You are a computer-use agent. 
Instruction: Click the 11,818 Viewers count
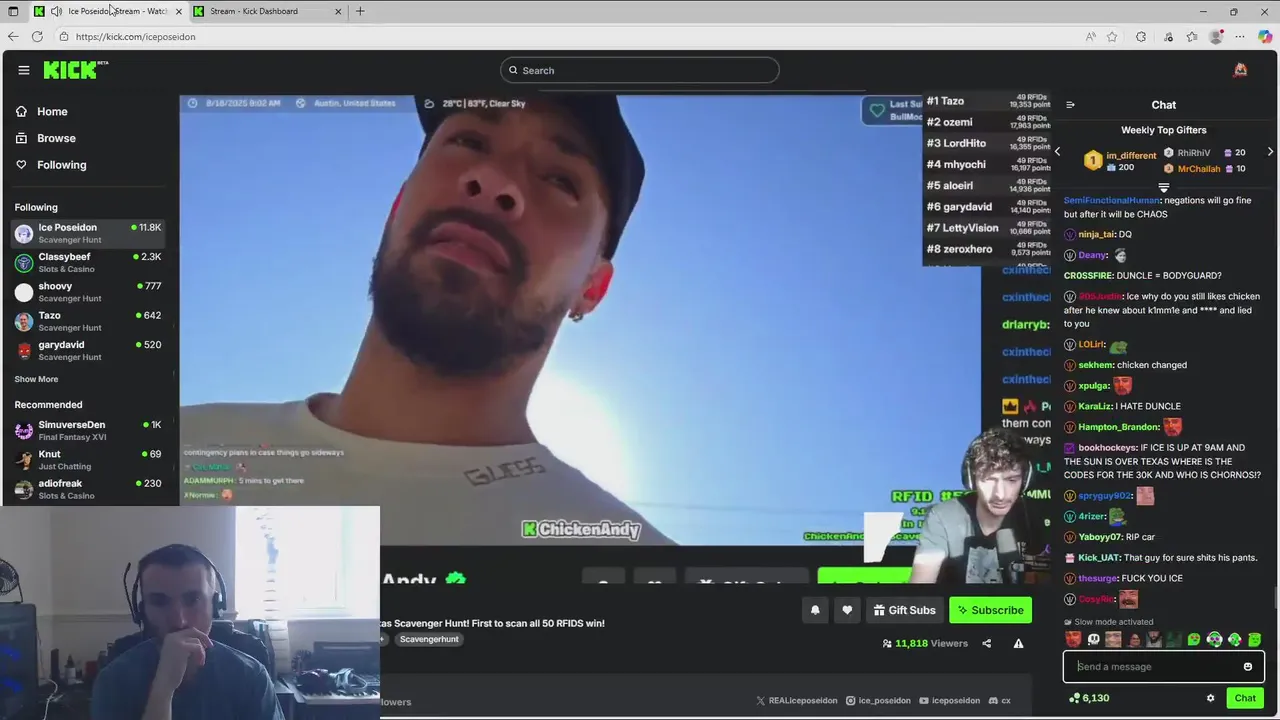(925, 643)
